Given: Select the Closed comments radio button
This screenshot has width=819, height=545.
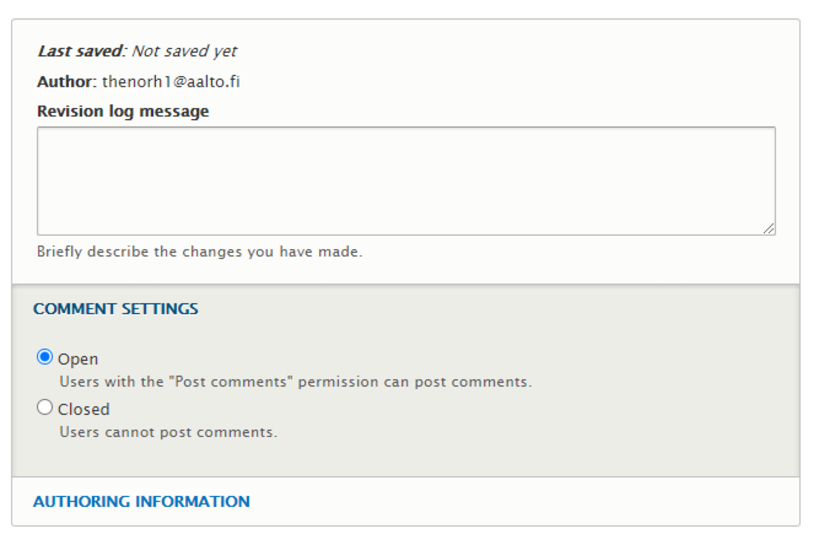Looking at the screenshot, I should pos(45,407).
